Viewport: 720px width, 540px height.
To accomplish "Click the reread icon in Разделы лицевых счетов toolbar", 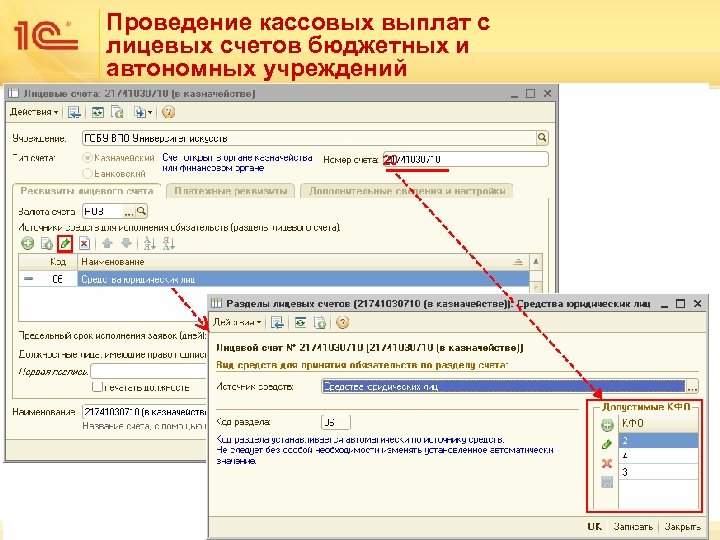I will (x=300, y=322).
